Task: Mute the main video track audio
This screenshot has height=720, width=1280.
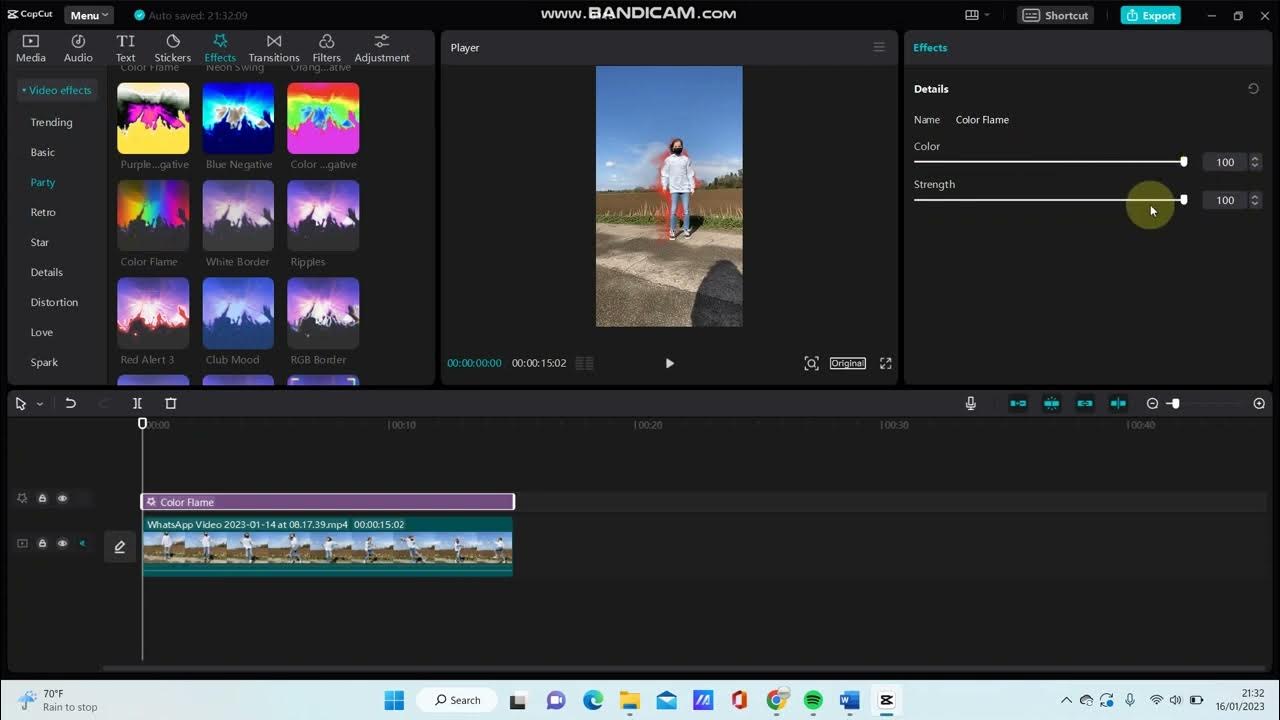Action: point(82,543)
